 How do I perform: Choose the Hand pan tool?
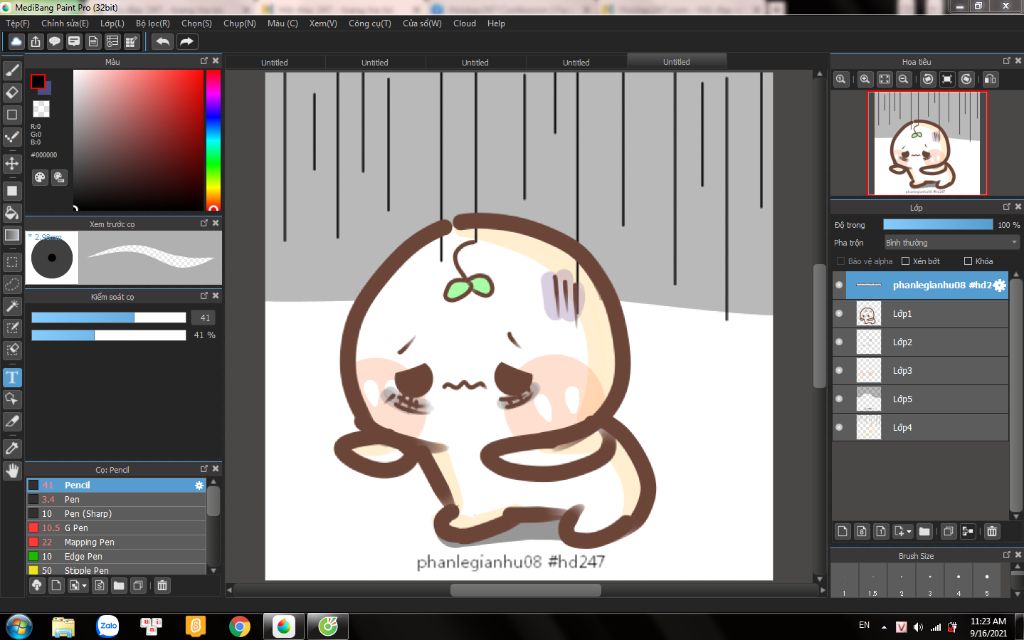[x=12, y=470]
